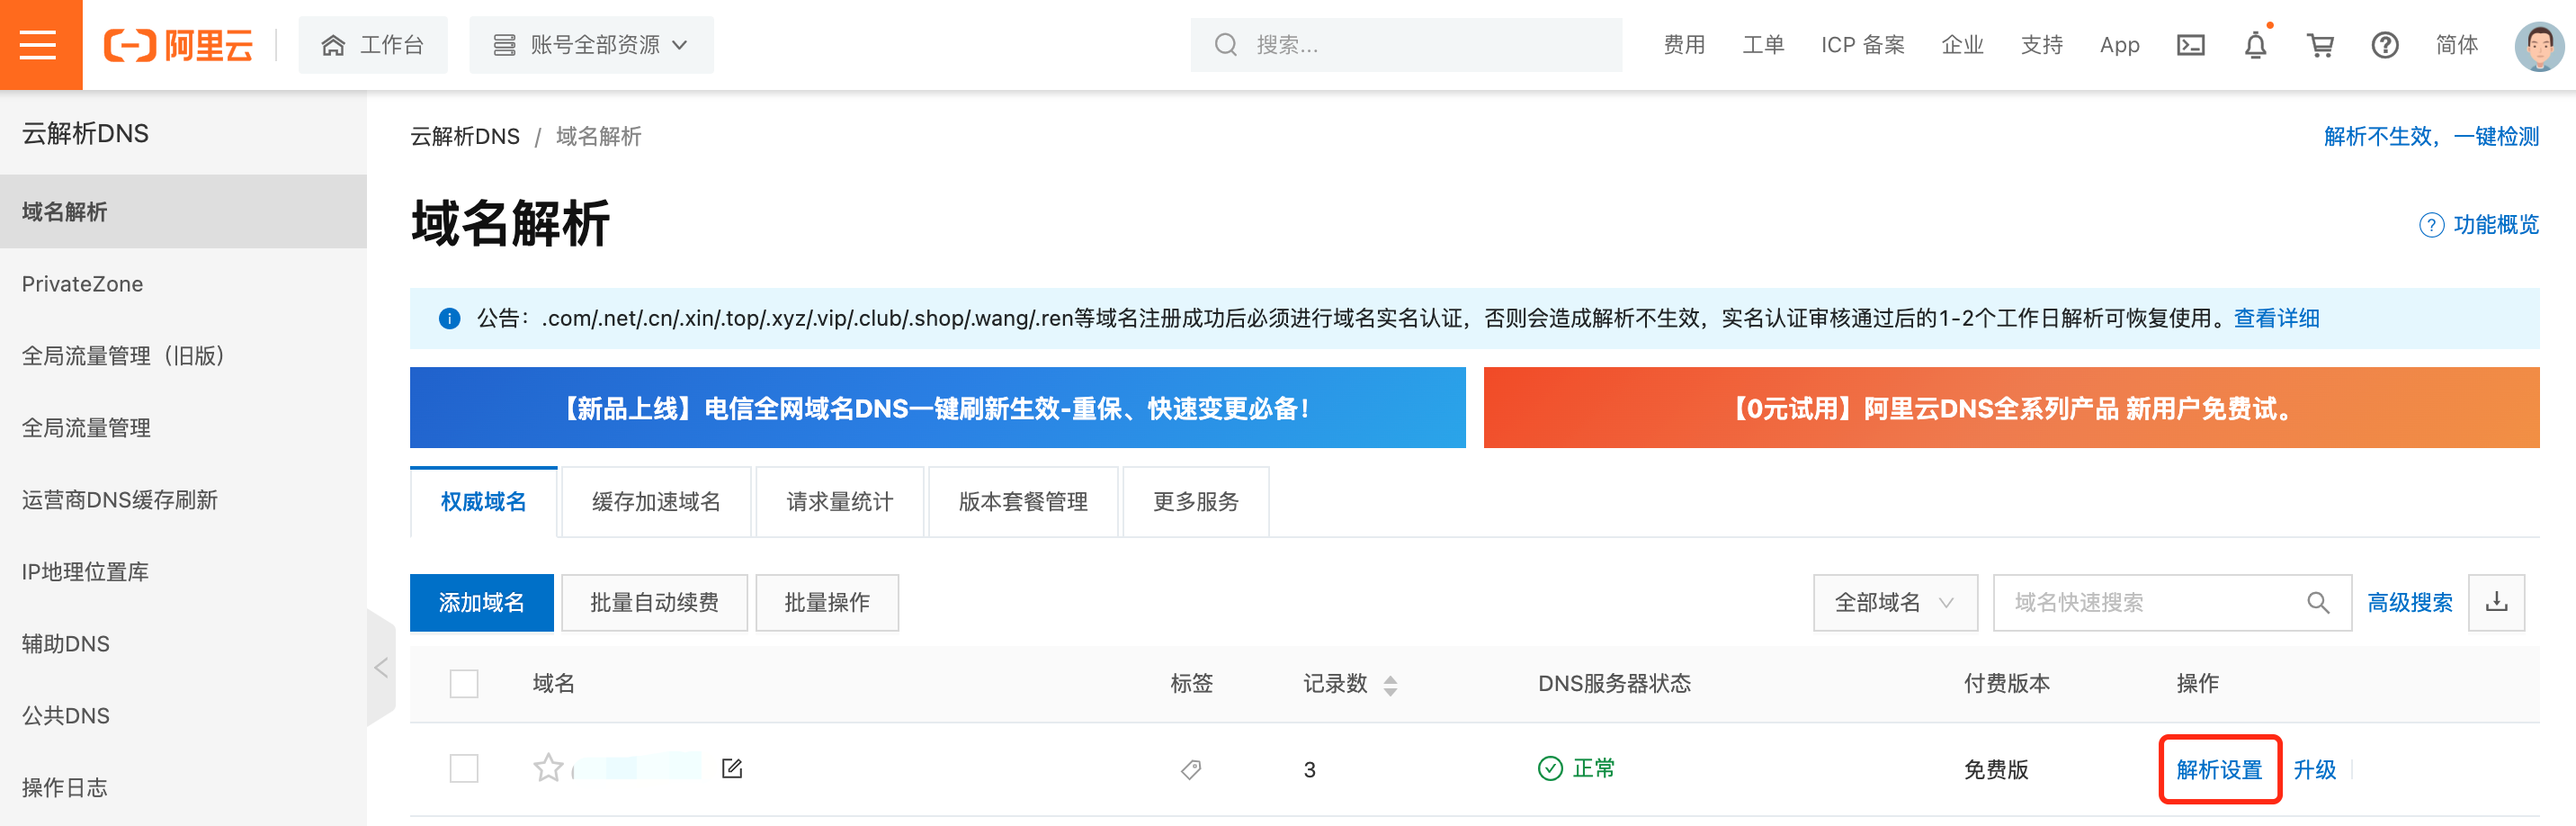This screenshot has width=2576, height=826.
Task: Click 批量操作 button
Action: coord(827,602)
